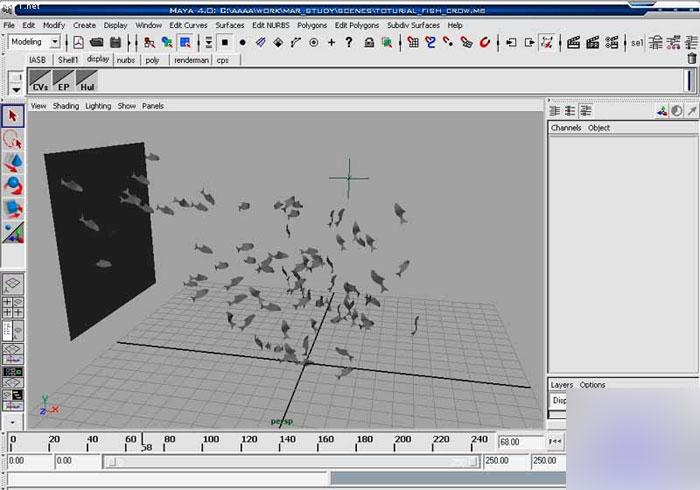
Task: Click the trash can shelf icon
Action: pyautogui.click(x=691, y=59)
